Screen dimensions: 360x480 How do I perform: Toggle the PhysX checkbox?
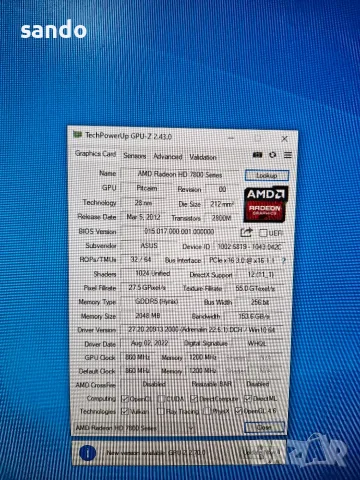coord(207,411)
